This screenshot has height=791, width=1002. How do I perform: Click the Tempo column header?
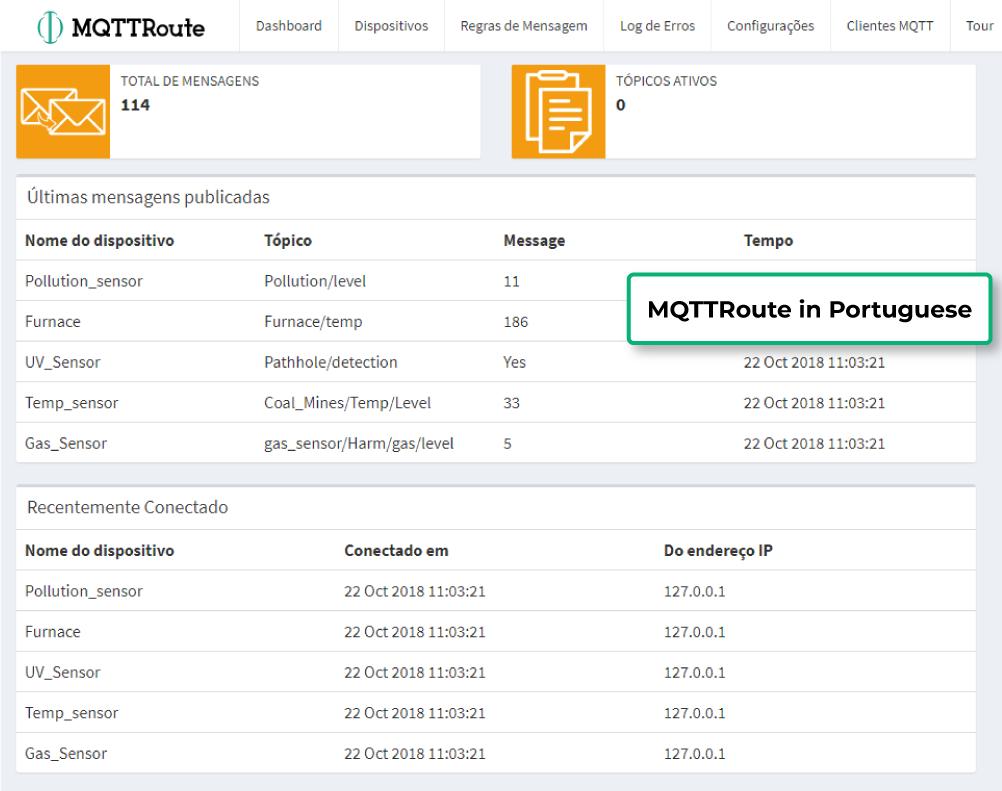point(768,241)
